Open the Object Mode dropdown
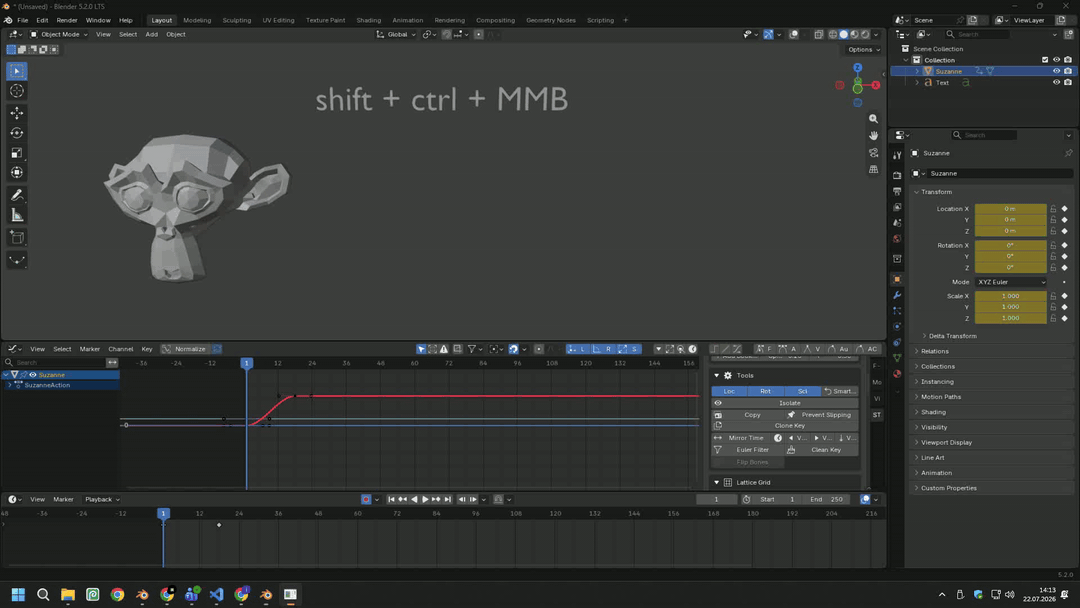 coord(59,34)
